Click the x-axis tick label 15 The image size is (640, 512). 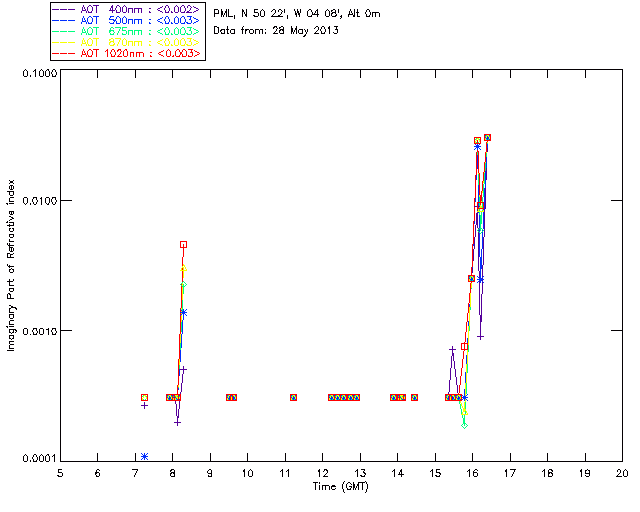435,473
